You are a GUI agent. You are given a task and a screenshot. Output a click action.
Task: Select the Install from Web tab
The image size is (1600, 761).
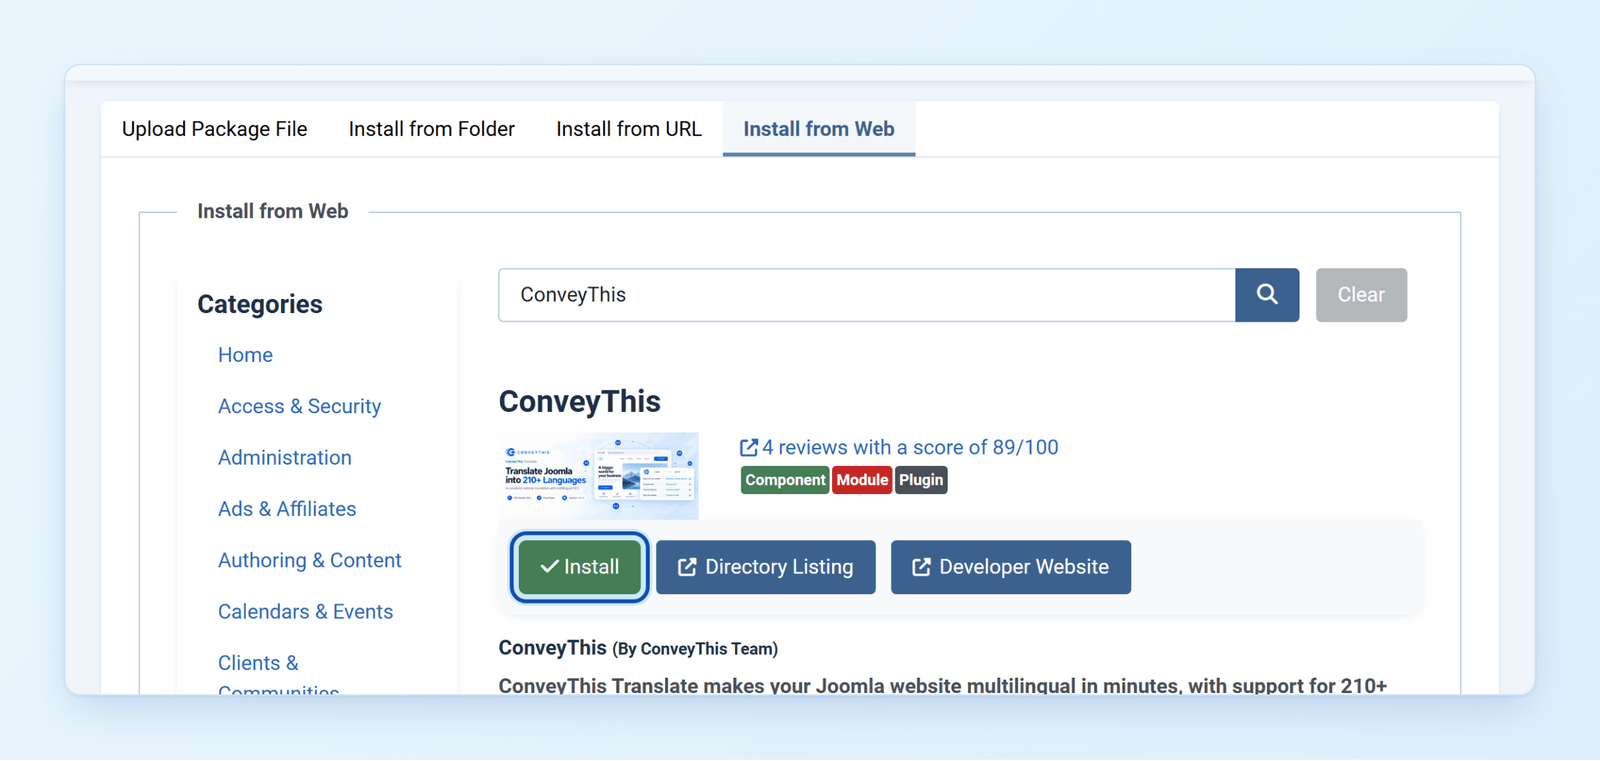pos(819,129)
